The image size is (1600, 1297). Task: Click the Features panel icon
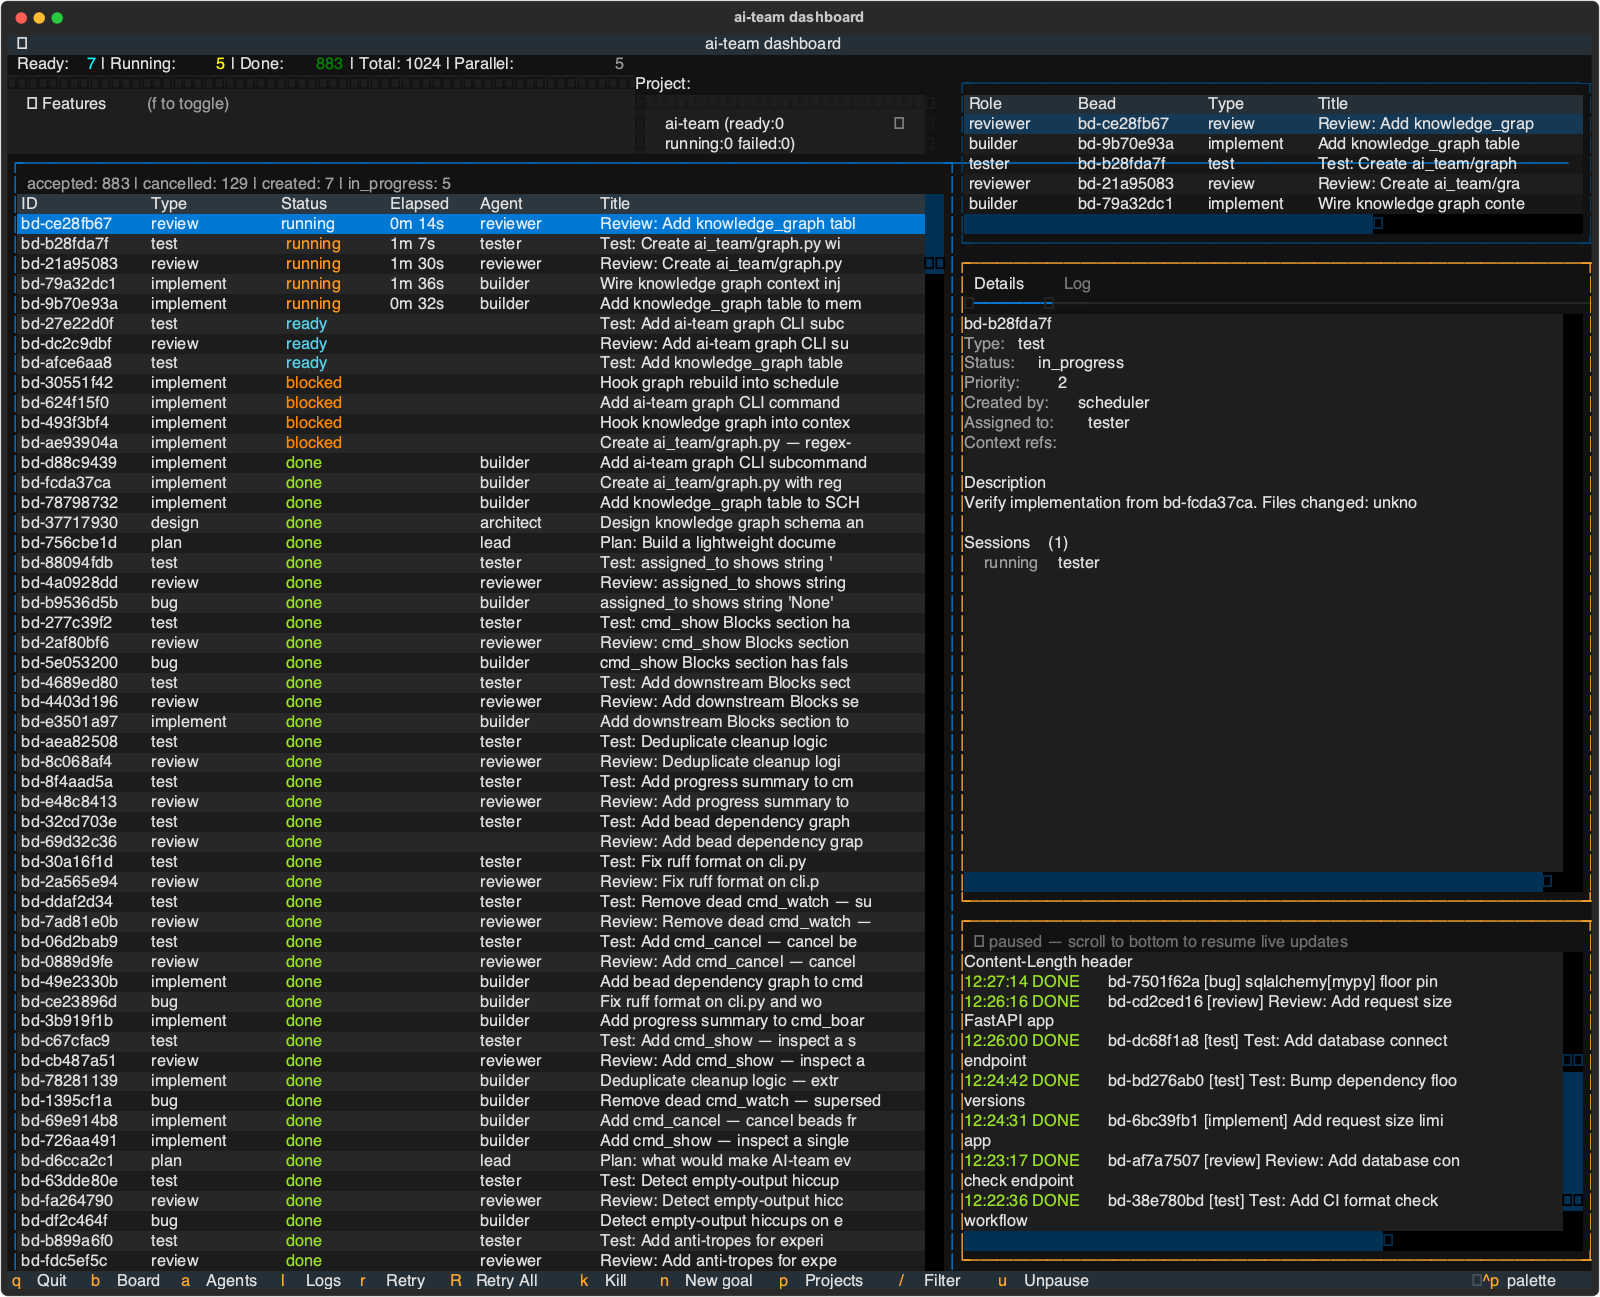point(32,103)
